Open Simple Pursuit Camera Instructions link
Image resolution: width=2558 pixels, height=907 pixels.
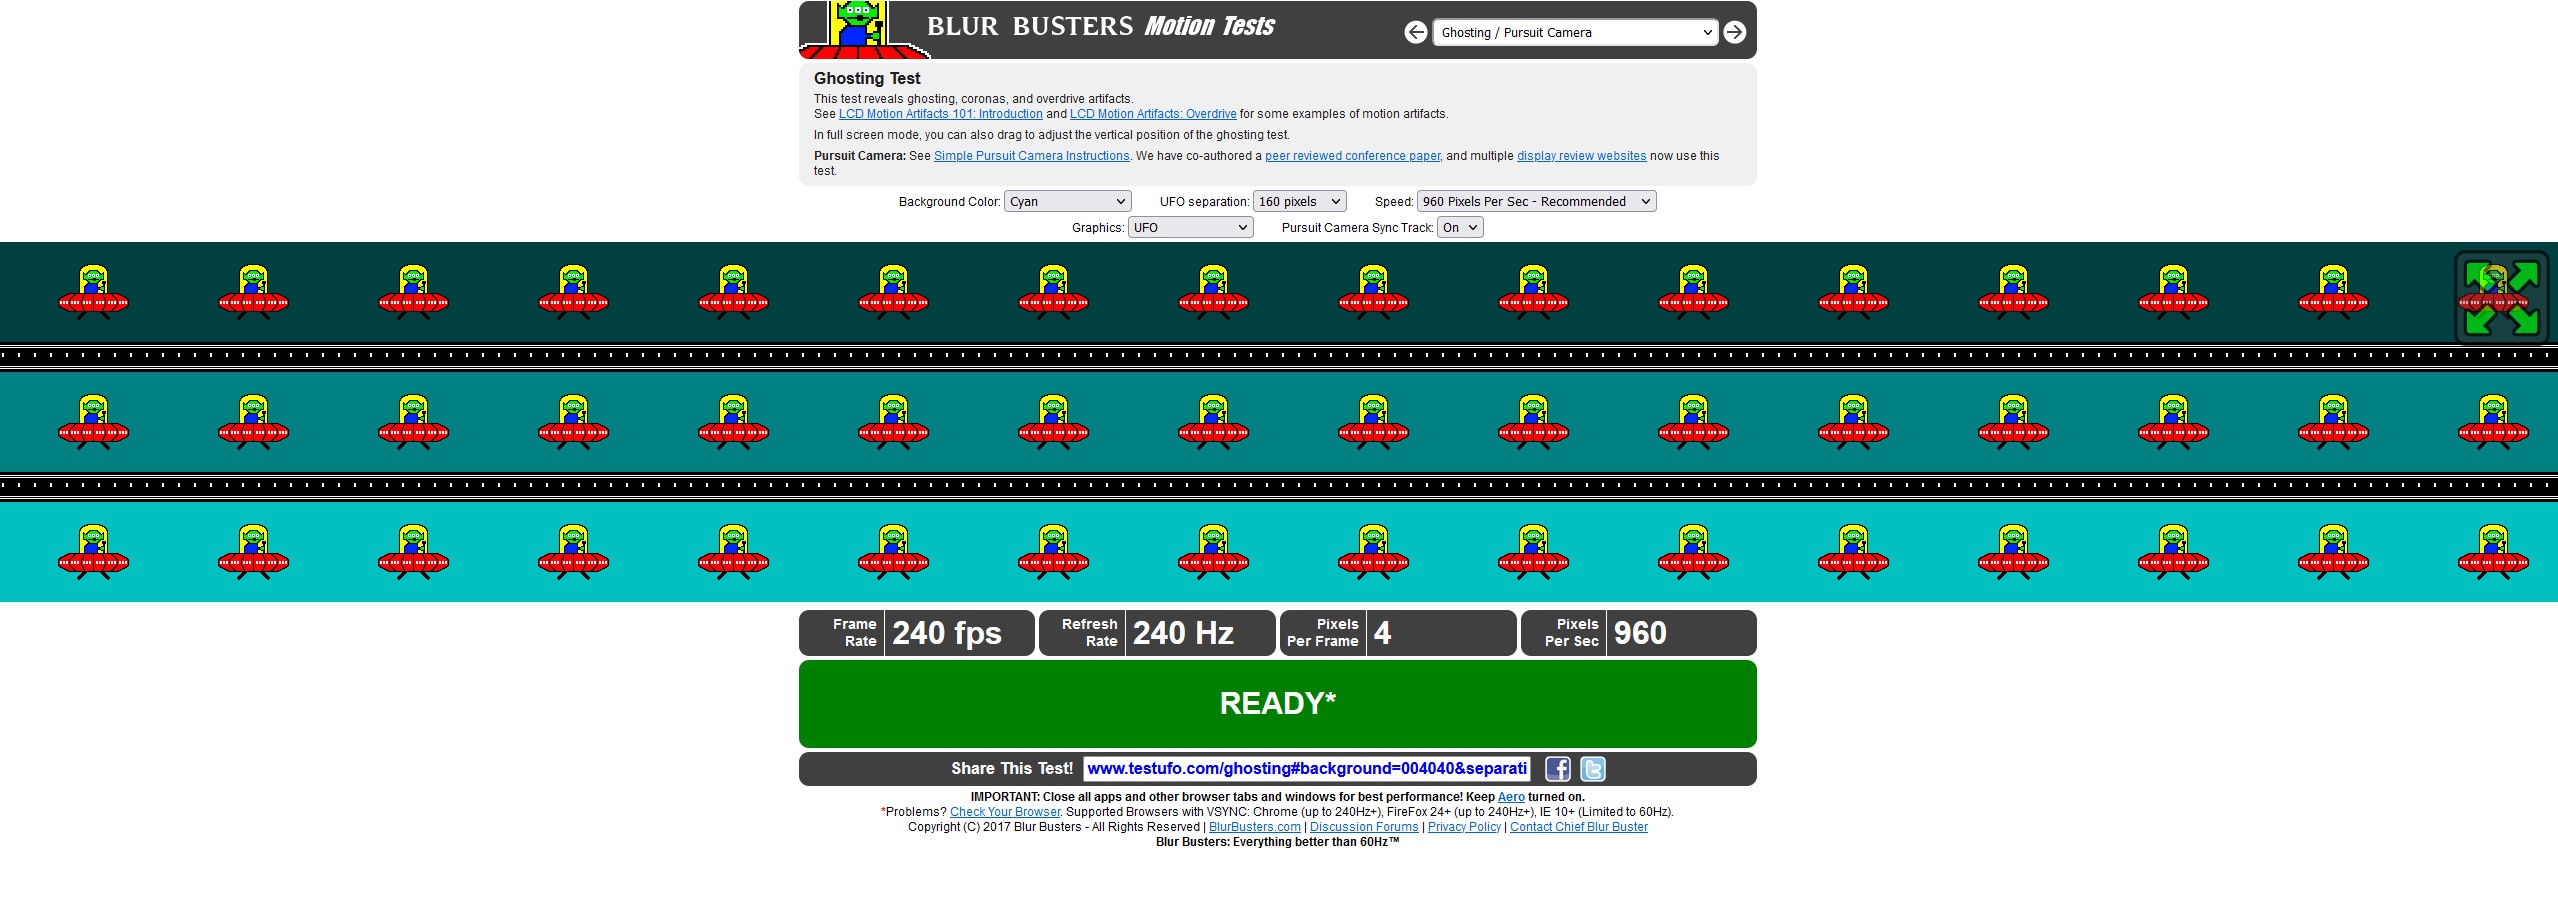coord(1031,156)
